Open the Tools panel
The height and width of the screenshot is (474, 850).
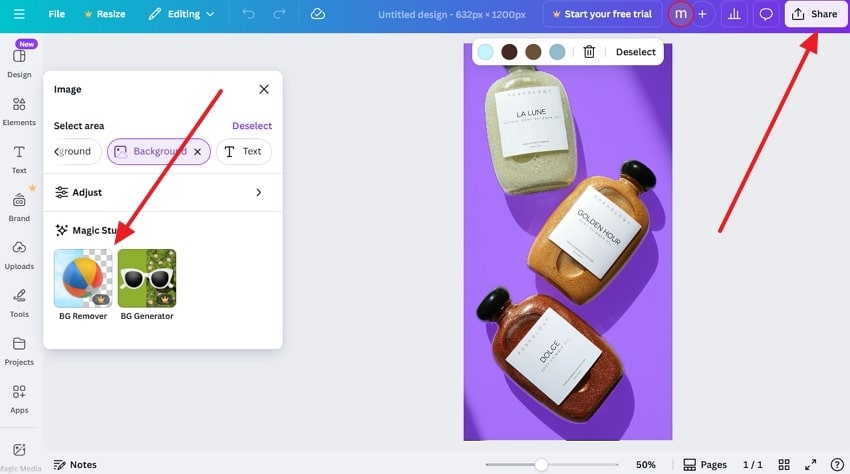19,303
